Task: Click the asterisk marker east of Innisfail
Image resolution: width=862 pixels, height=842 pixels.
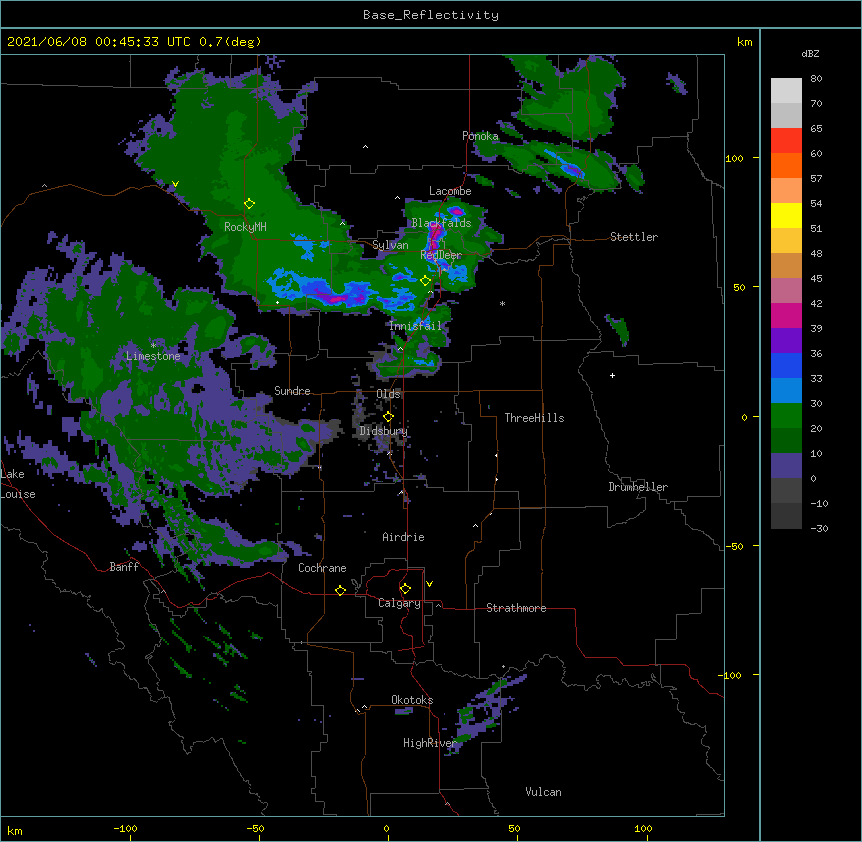Action: (502, 304)
